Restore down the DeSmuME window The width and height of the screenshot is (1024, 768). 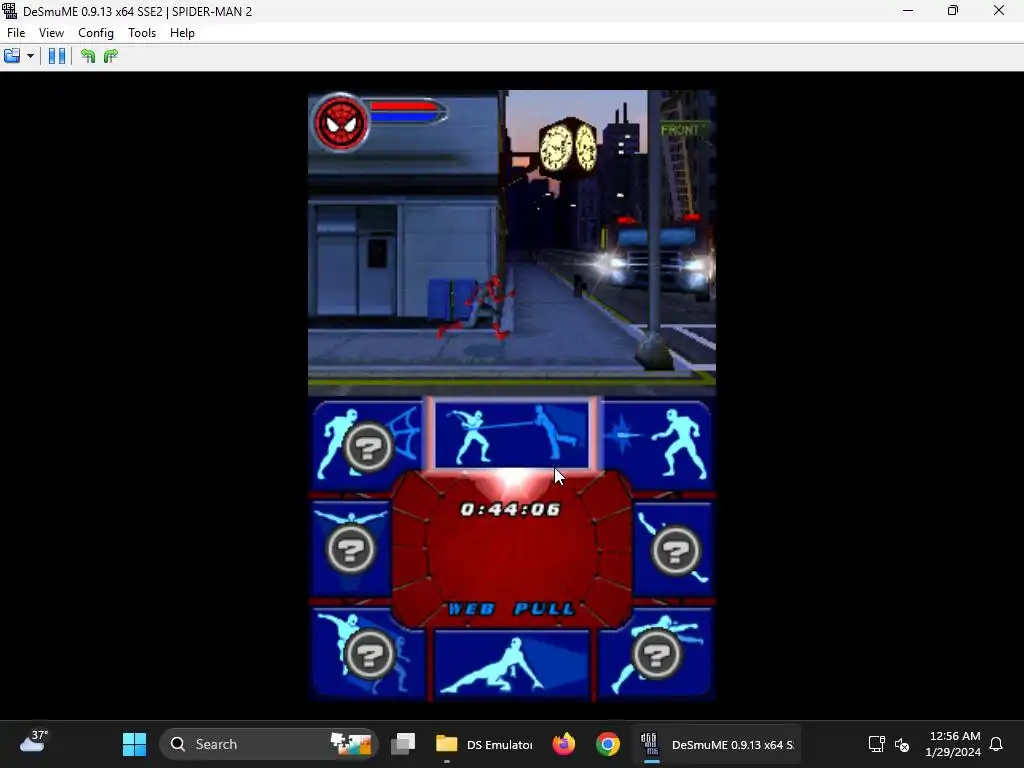tap(953, 10)
